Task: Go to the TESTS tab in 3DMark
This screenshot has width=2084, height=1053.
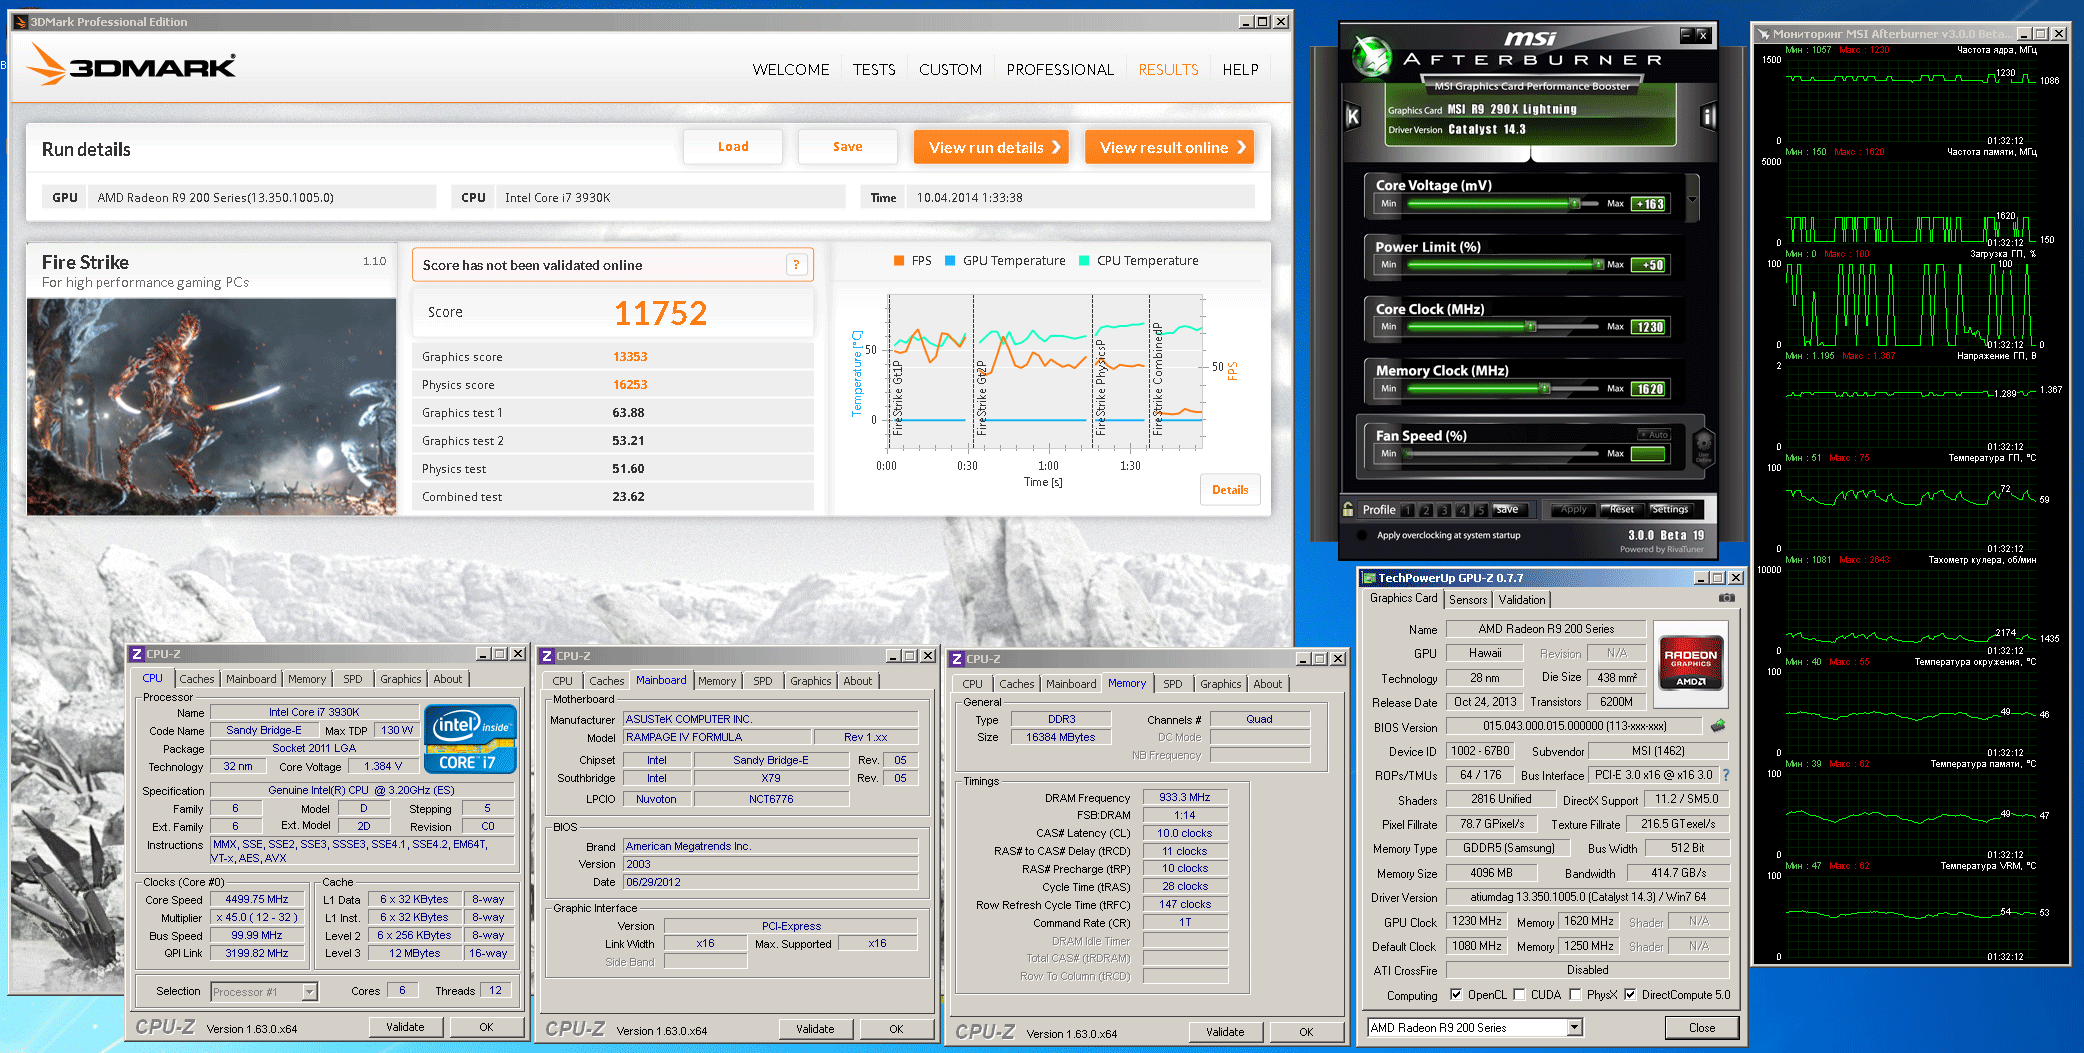Action: [x=874, y=70]
